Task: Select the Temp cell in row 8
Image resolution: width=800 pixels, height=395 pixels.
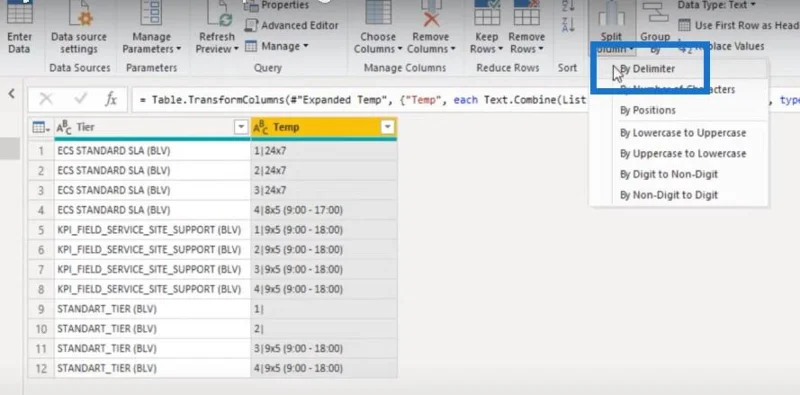Action: coord(323,289)
